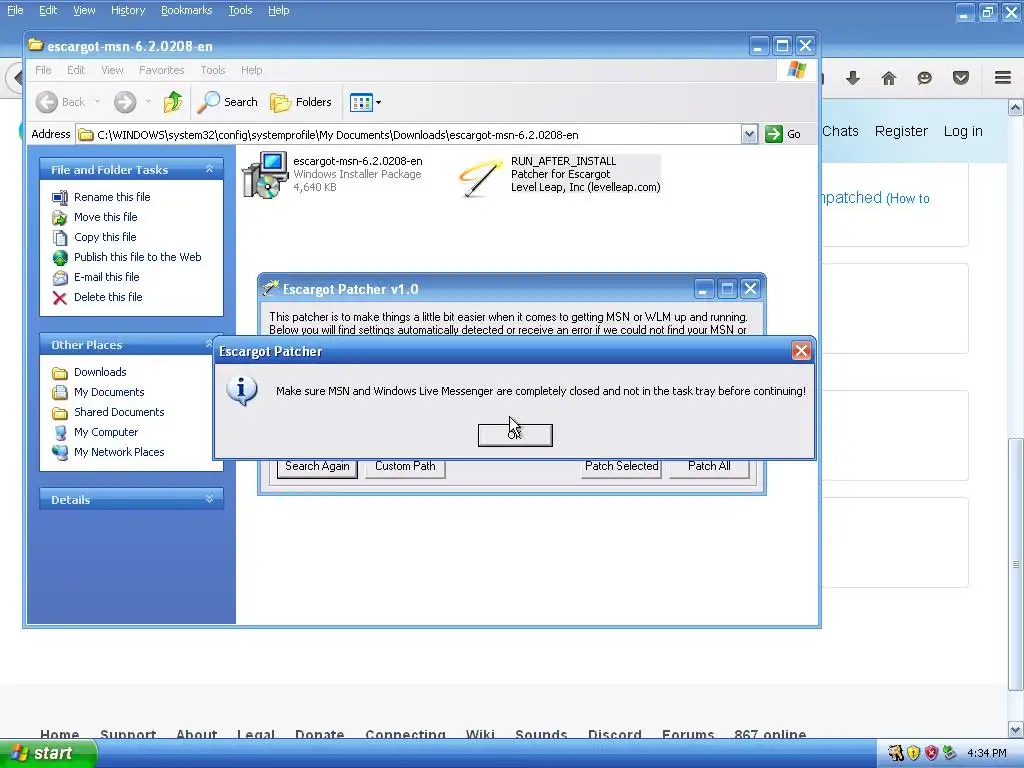Expand the Details panel

point(210,499)
